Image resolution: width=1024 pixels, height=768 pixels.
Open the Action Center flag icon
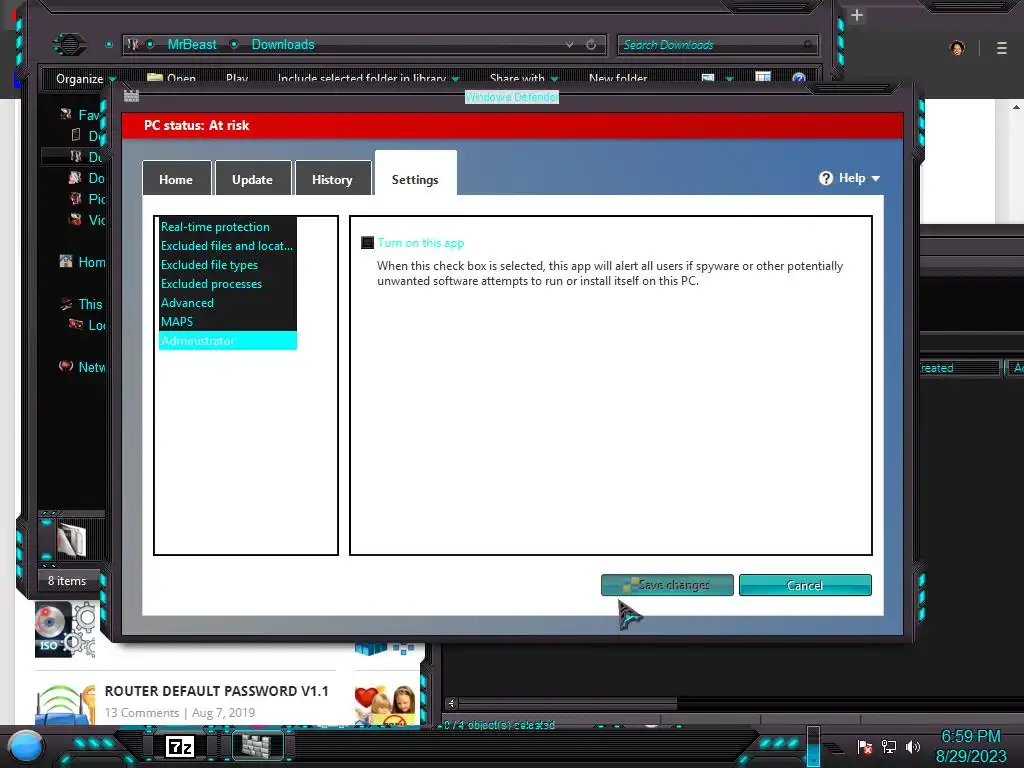tap(865, 746)
